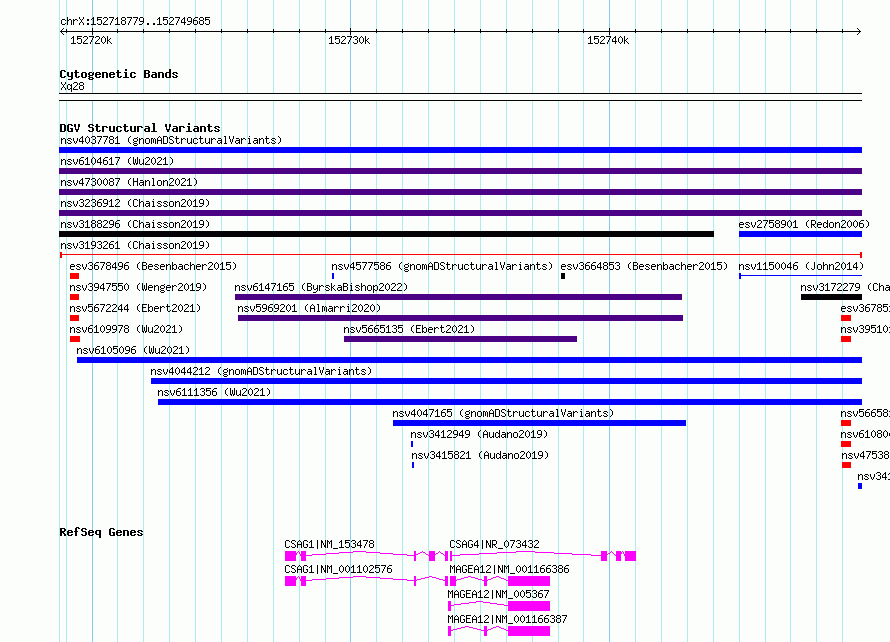The height and width of the screenshot is (642, 890).
Task: Click the Cytogenetic Bands track title
Action: (x=119, y=74)
